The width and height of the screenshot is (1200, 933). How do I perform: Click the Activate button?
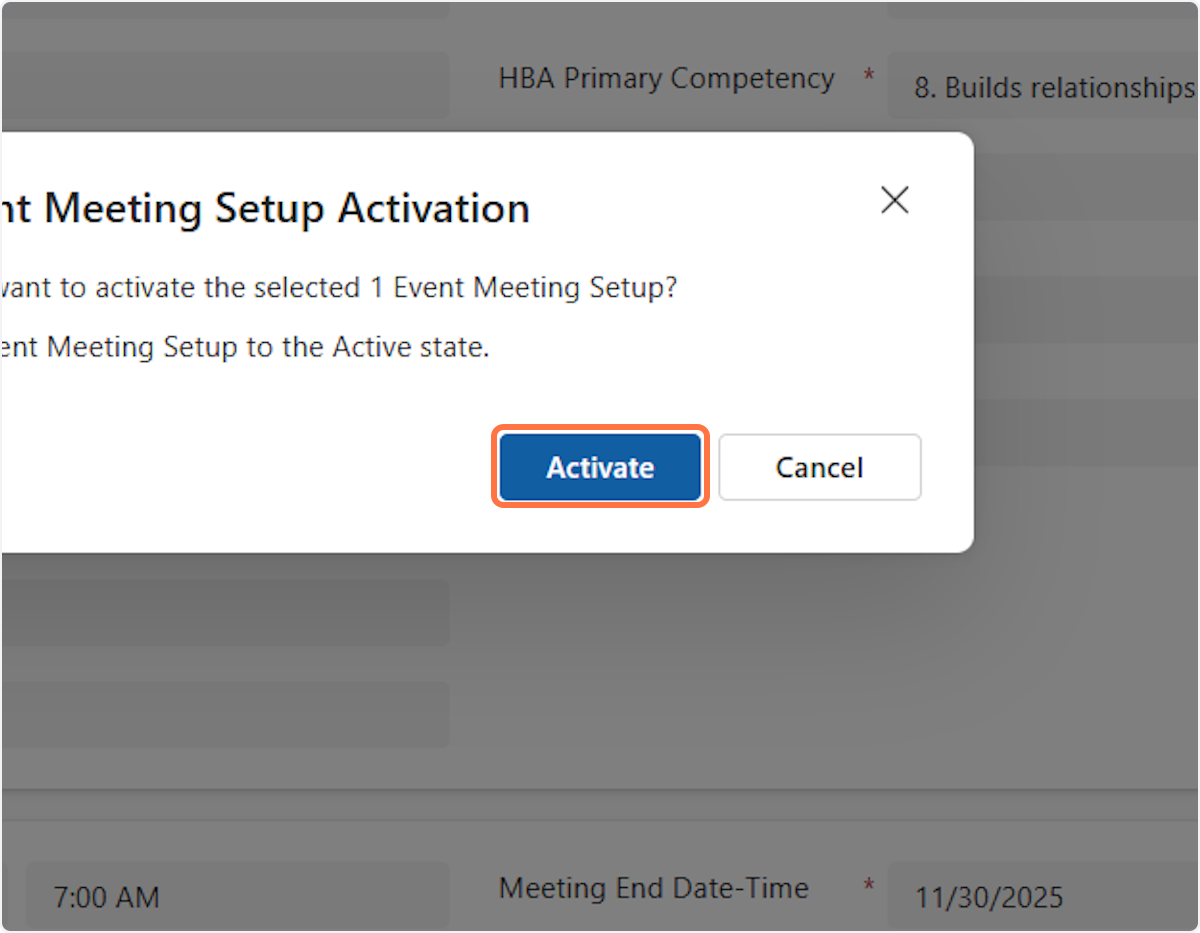tap(600, 467)
